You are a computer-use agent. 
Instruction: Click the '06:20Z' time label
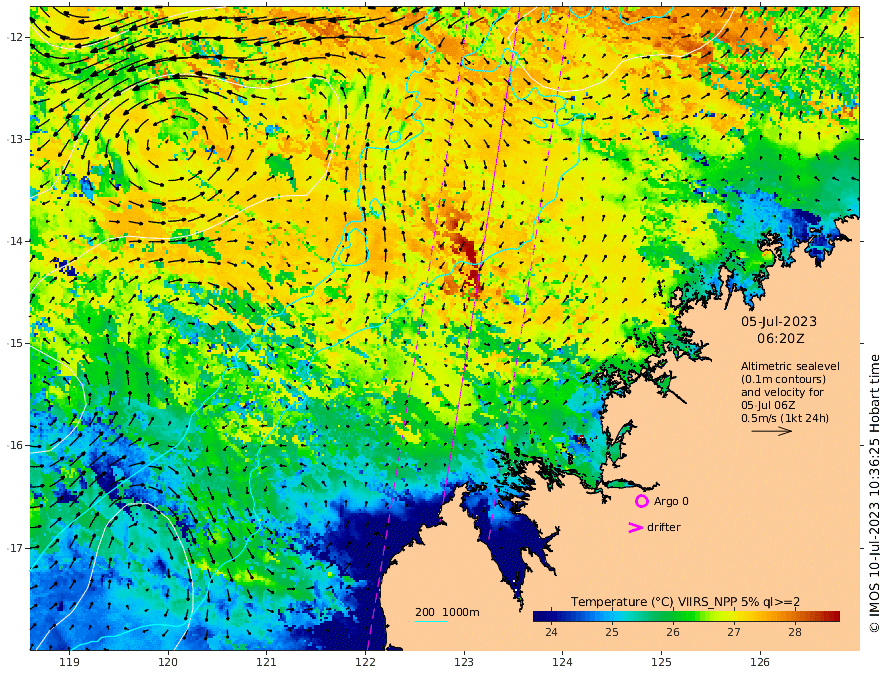[780, 338]
